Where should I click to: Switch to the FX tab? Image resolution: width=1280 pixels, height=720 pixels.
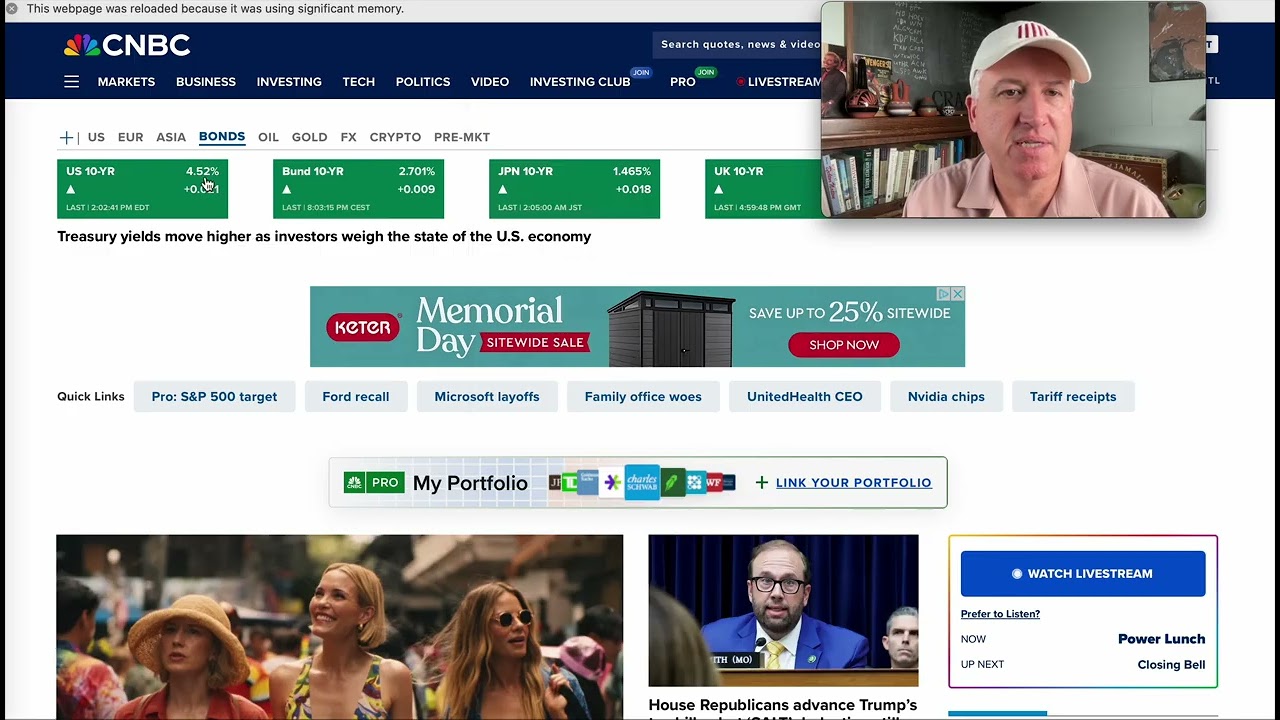[x=348, y=137]
